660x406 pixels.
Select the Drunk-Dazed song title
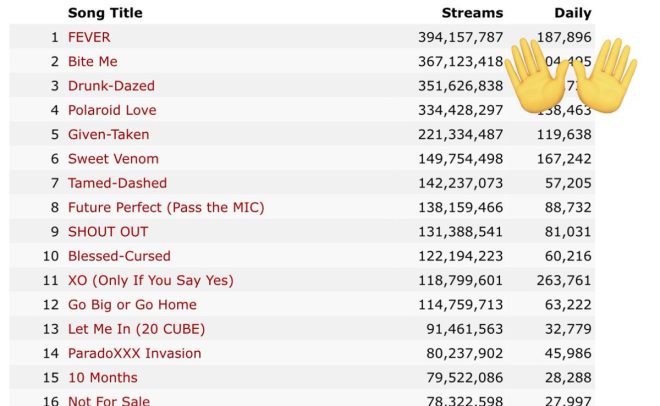point(111,86)
